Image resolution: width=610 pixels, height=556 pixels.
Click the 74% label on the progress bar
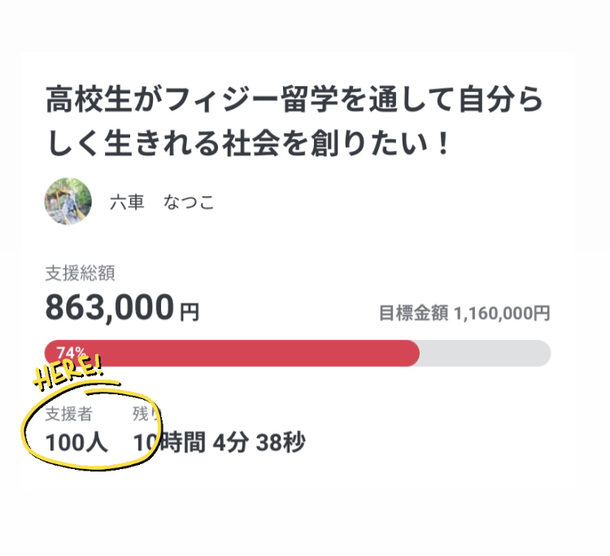point(70,352)
